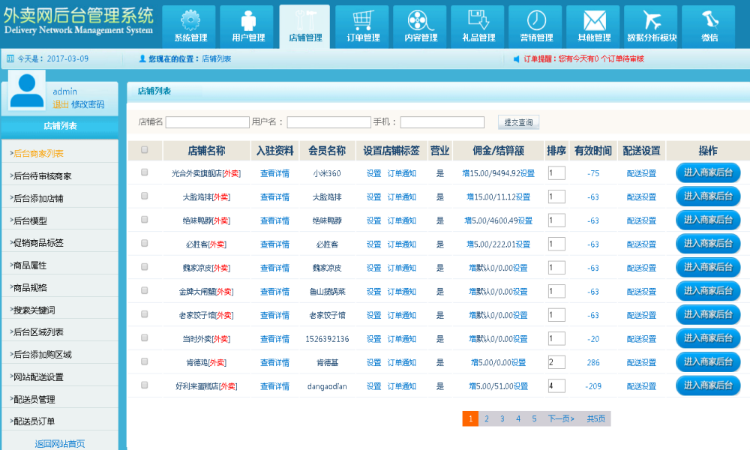750x450 pixels.
Task: Open 其他管理 envelope icon
Action: tap(595, 22)
